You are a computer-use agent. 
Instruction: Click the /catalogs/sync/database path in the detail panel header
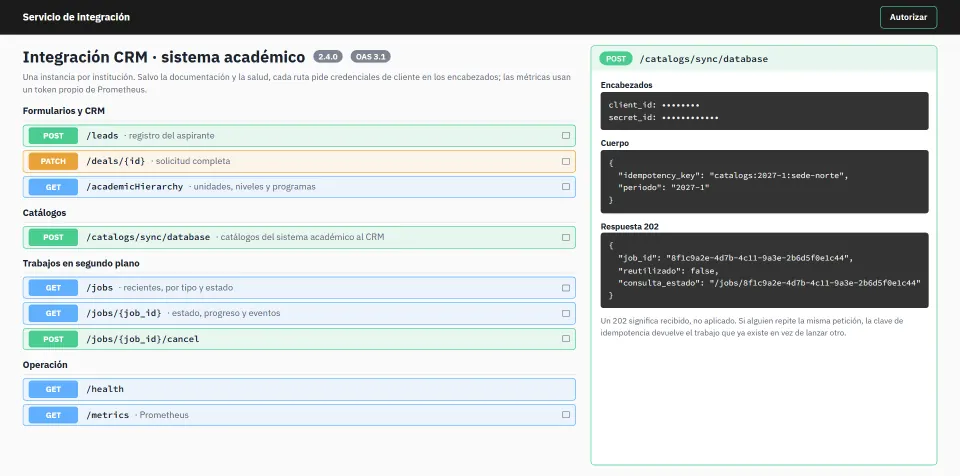(x=703, y=59)
